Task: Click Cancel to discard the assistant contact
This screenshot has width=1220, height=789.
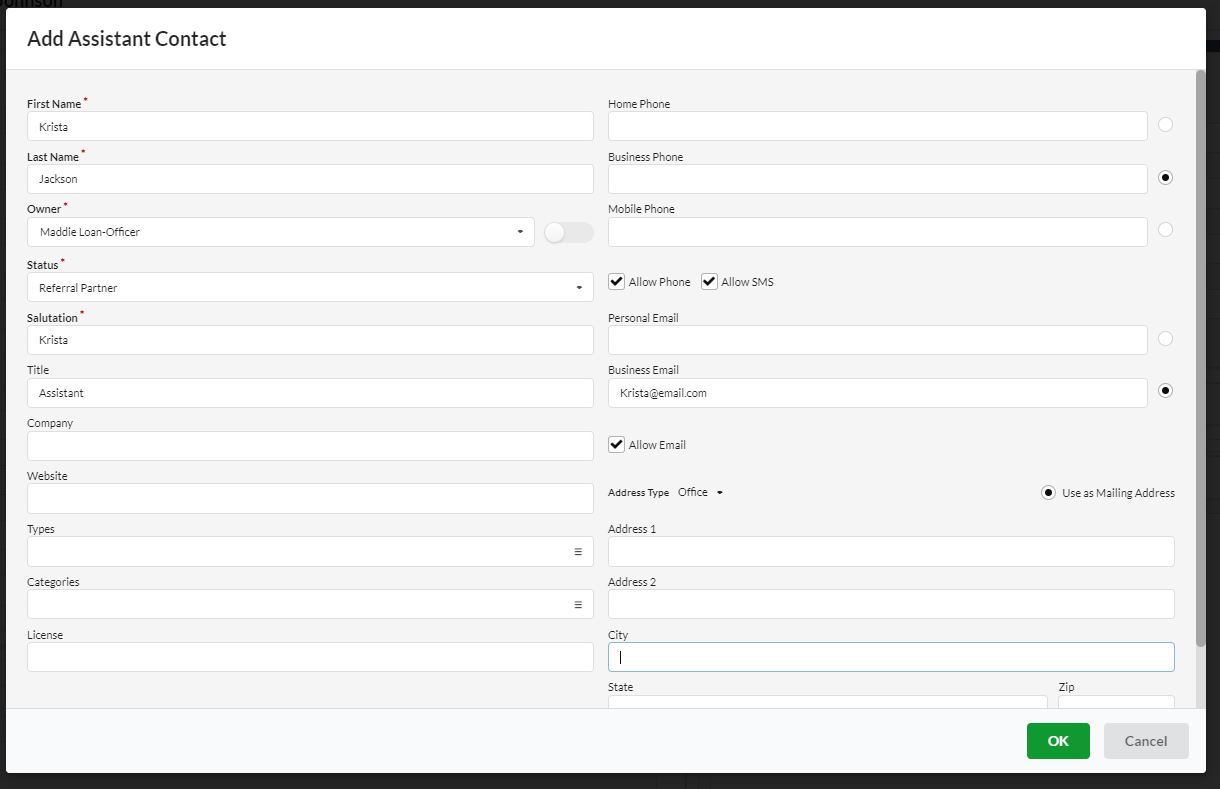Action: point(1145,741)
